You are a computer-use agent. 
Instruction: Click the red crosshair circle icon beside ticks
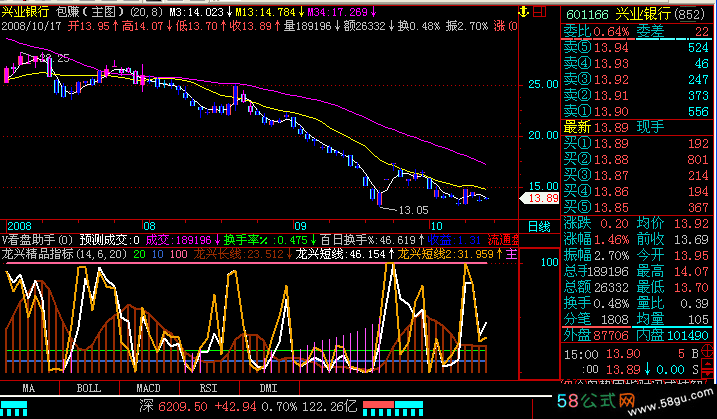coord(707,351)
